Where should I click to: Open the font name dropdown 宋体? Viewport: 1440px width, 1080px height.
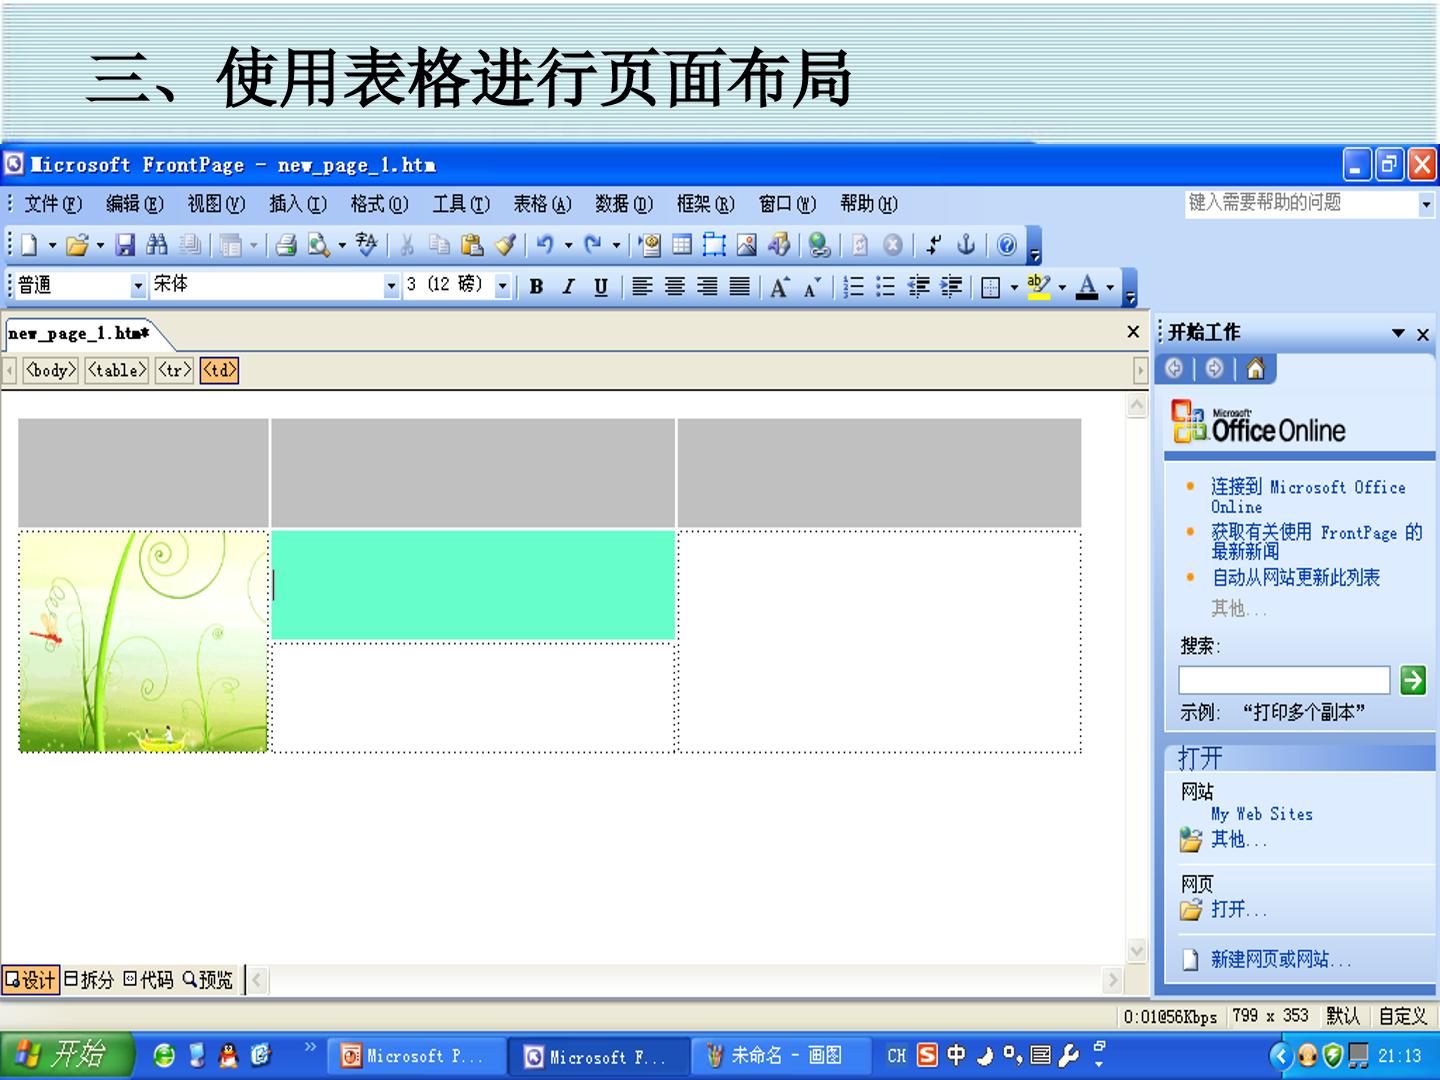[391, 286]
